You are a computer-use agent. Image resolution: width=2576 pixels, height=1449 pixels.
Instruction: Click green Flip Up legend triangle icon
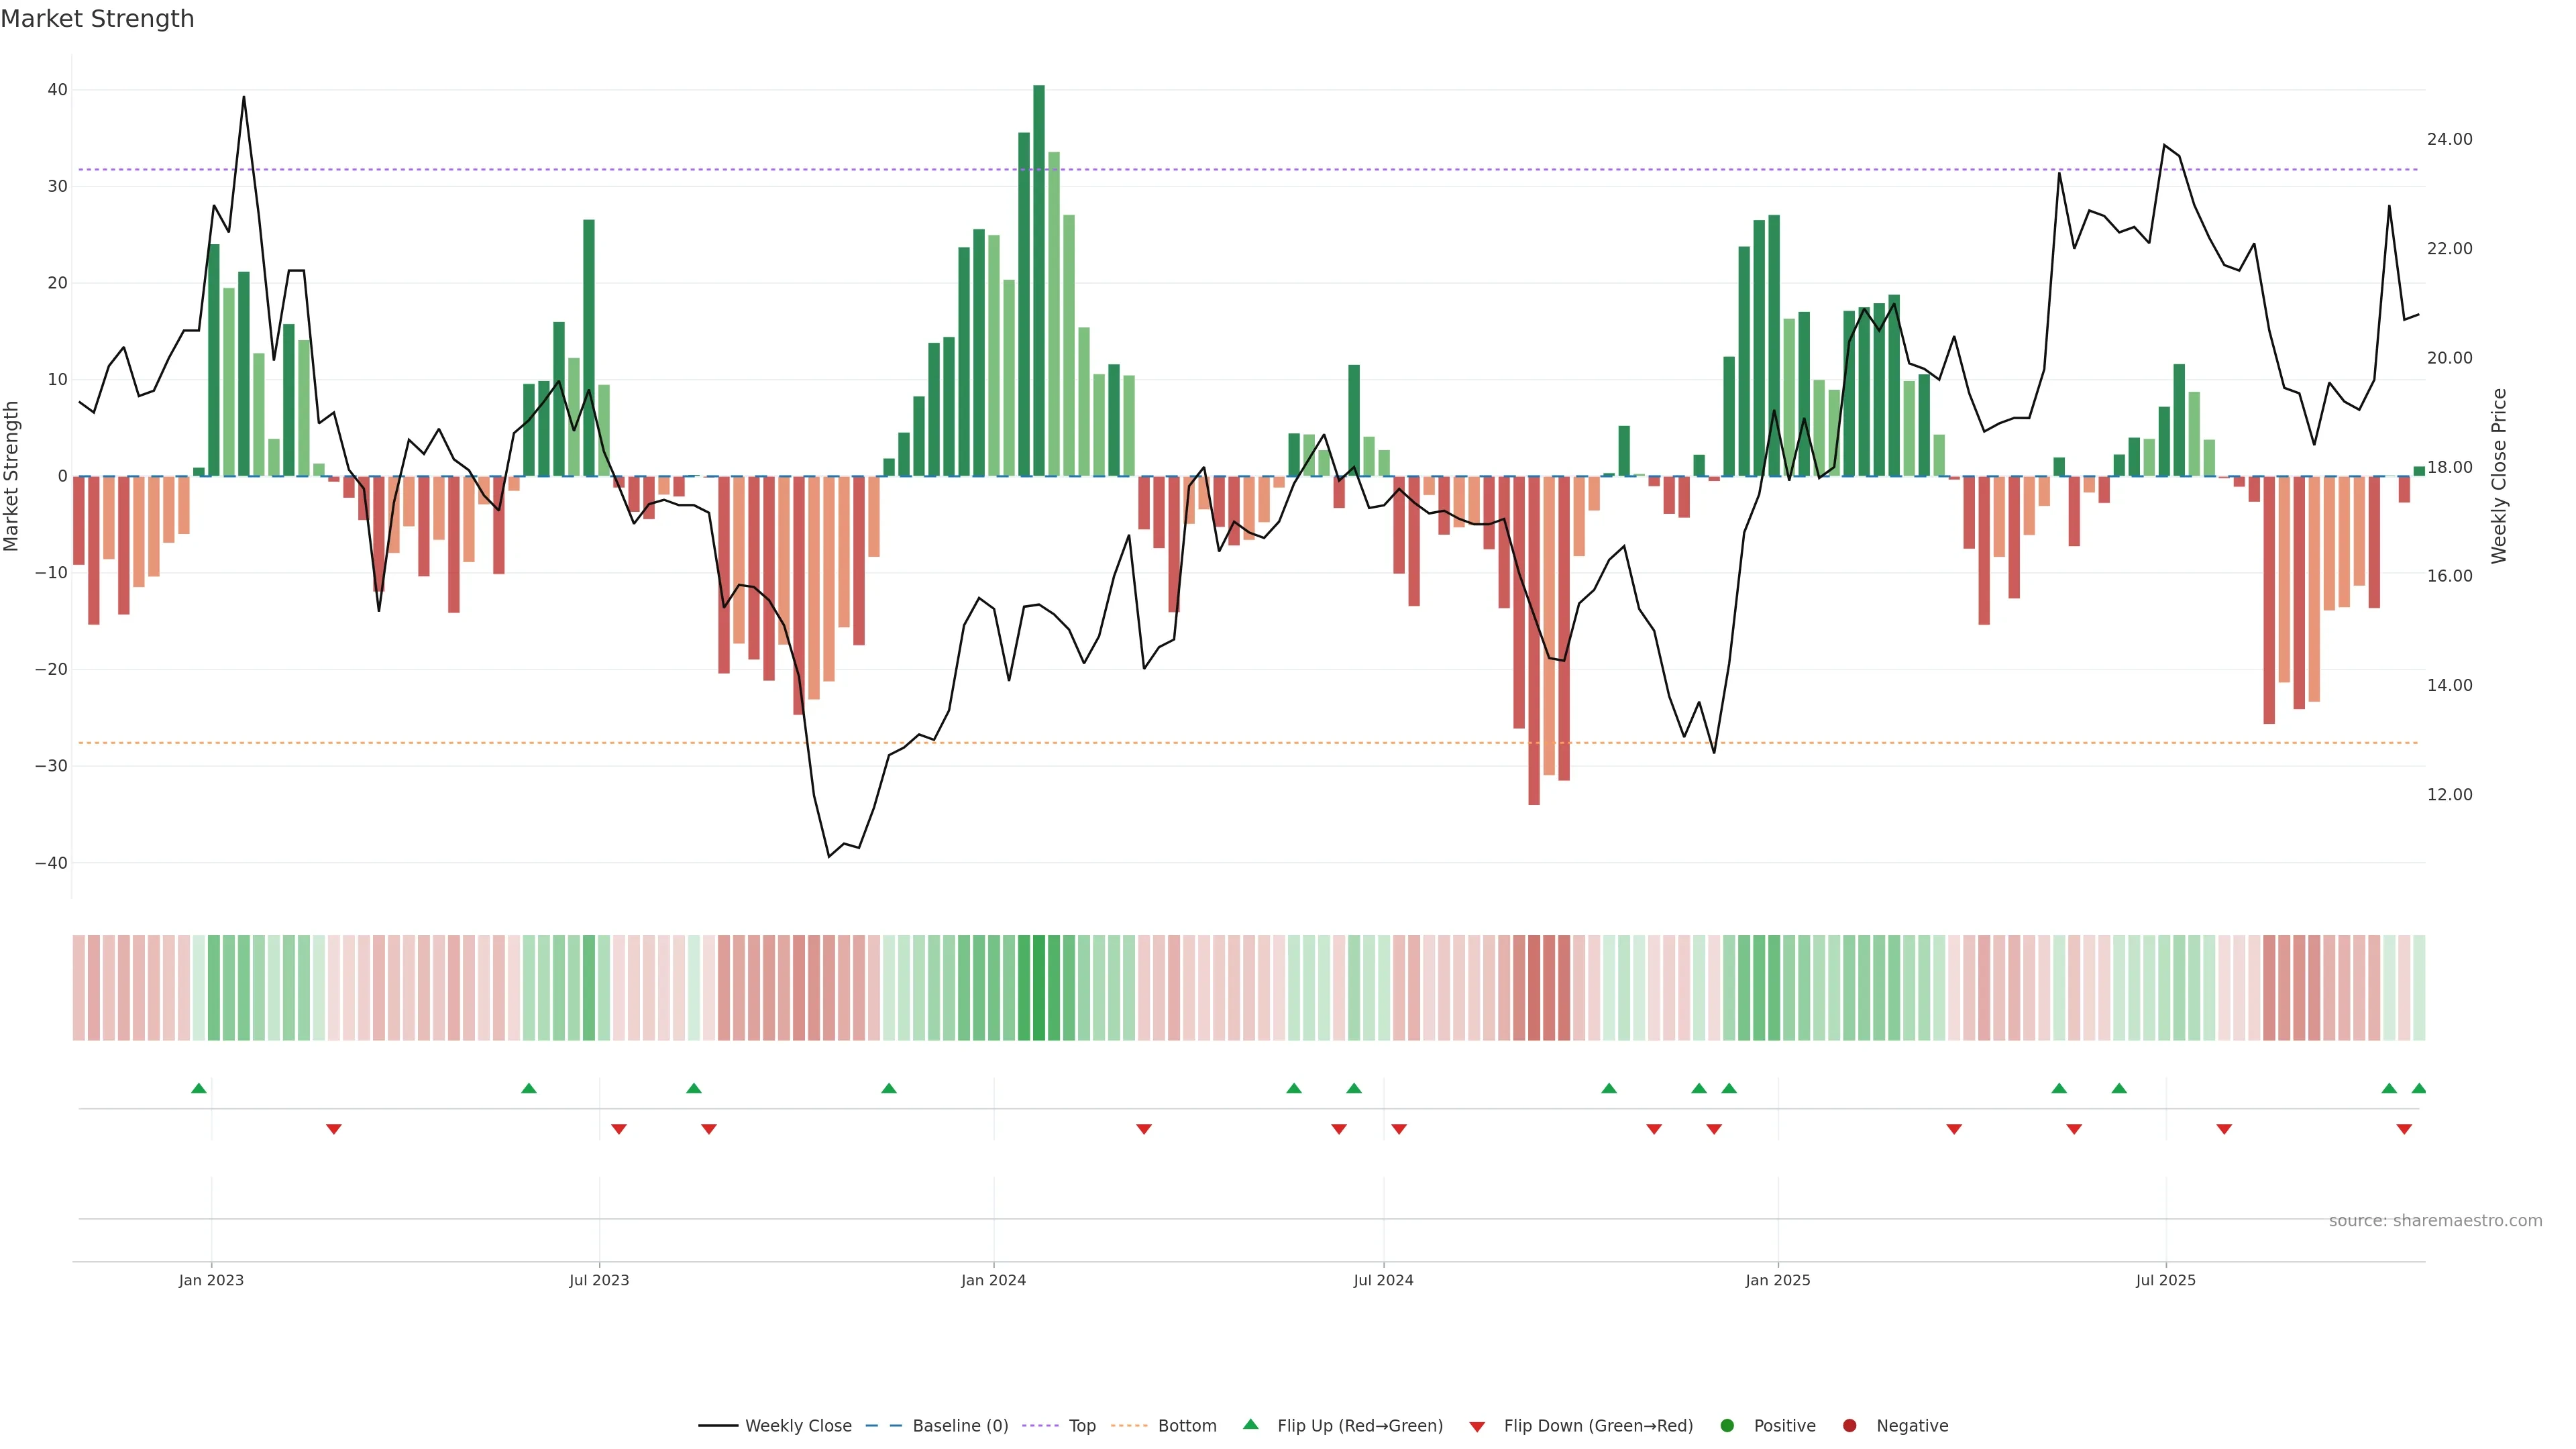point(1250,1424)
